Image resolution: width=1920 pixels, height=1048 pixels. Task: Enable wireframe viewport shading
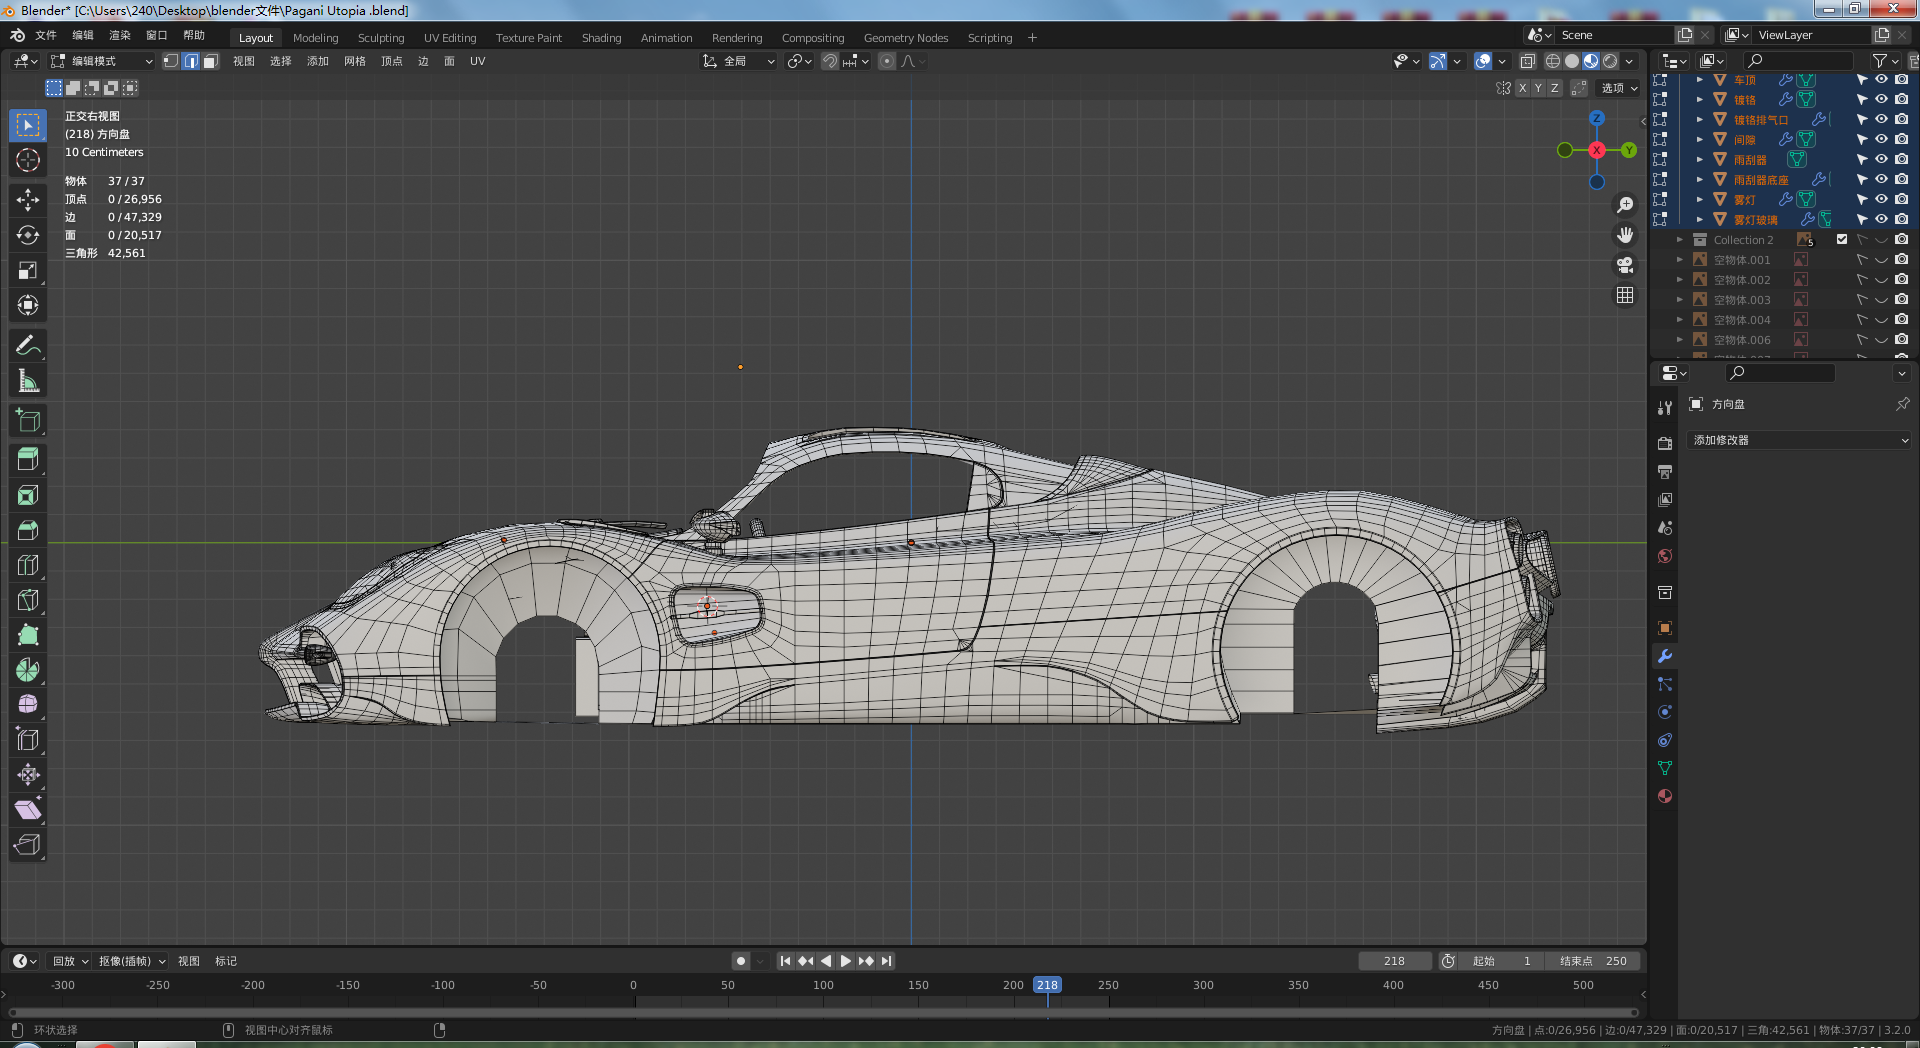pyautogui.click(x=1552, y=61)
